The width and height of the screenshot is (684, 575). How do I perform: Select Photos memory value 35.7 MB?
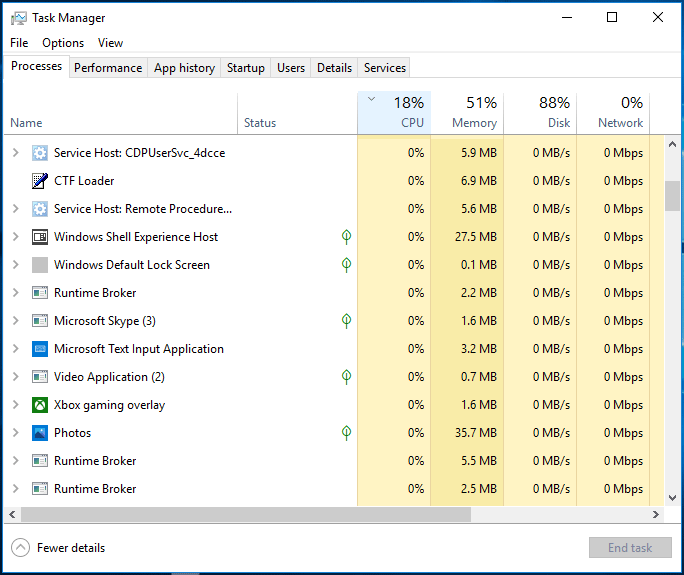pyautogui.click(x=476, y=433)
